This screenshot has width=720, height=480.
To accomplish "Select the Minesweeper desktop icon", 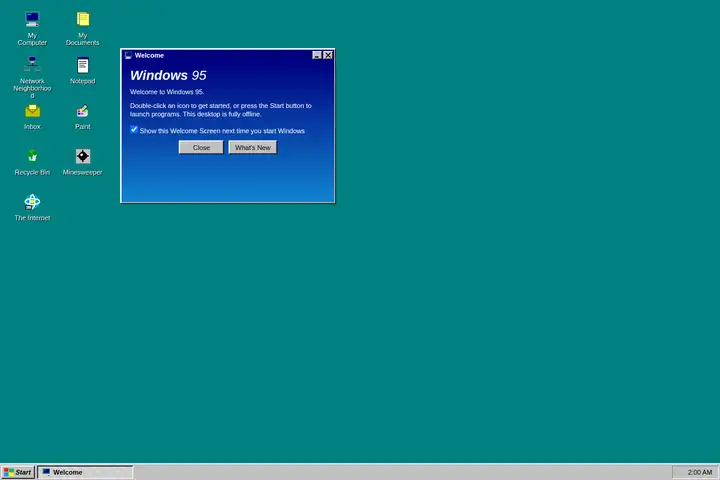I will tap(83, 162).
